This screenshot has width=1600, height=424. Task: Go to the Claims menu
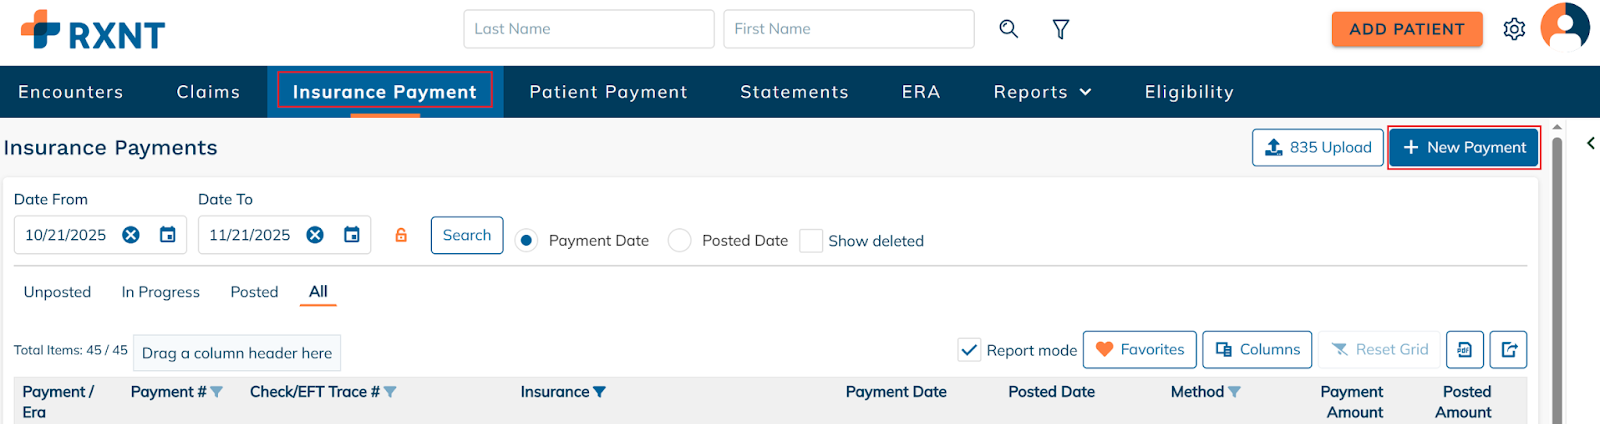pyautogui.click(x=208, y=92)
